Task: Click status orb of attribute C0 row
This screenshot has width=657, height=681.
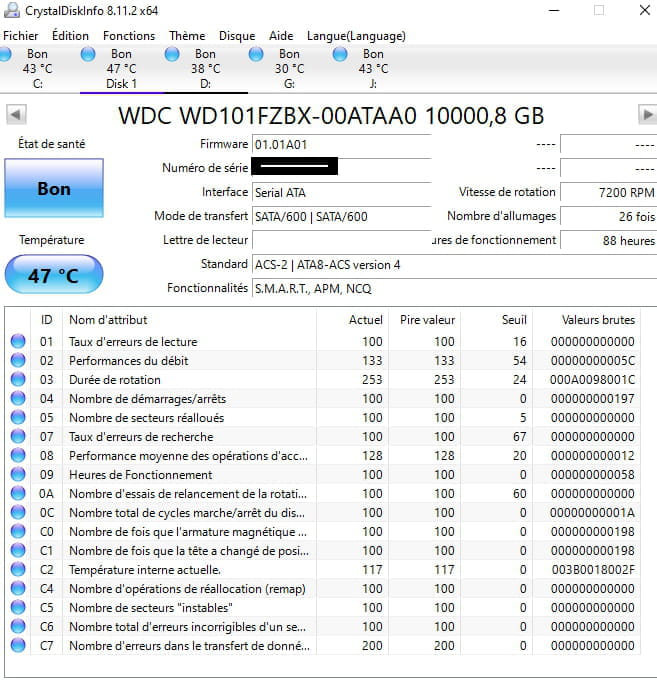Action: [18, 532]
